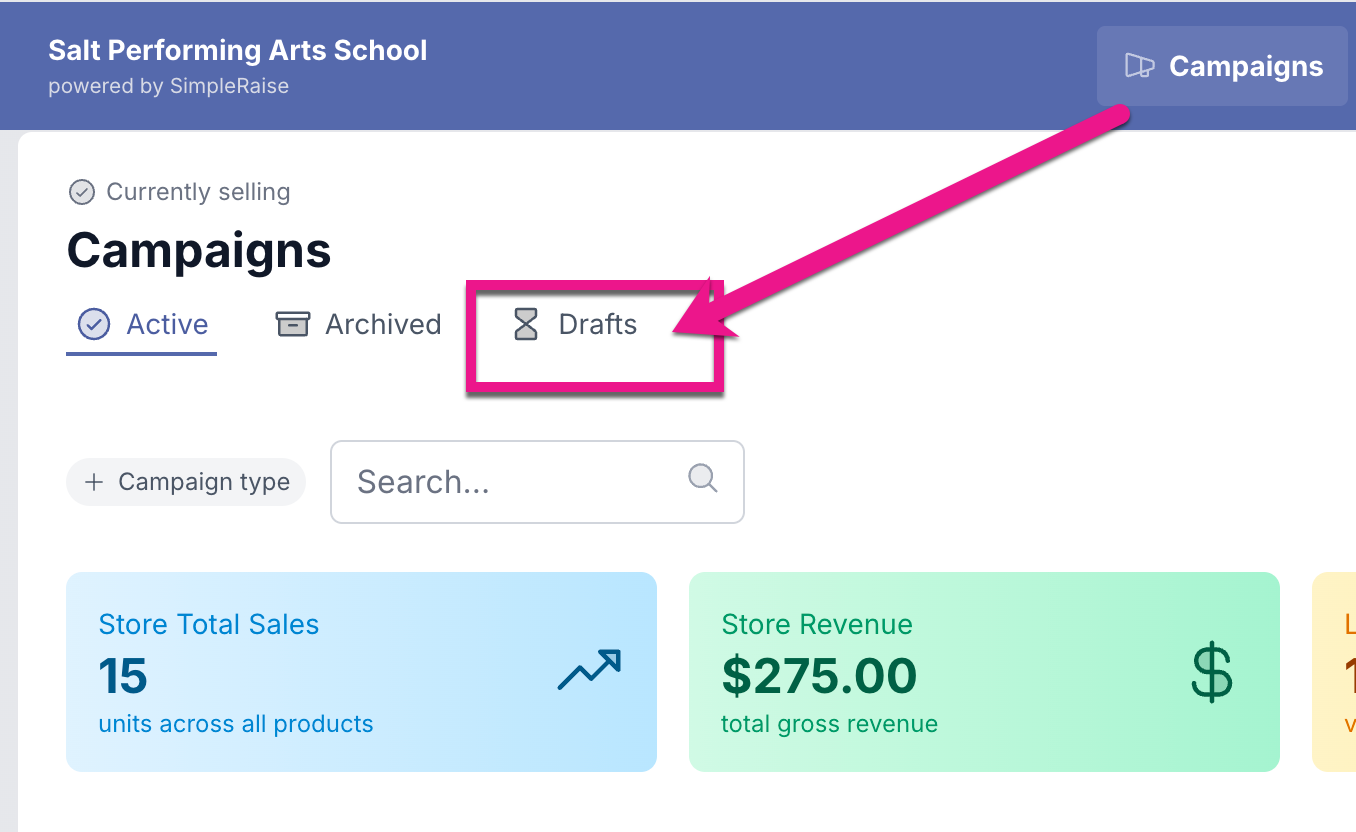Click the checkmark icon beside Currently selling
Screen dimensions: 1356x832
(81, 192)
